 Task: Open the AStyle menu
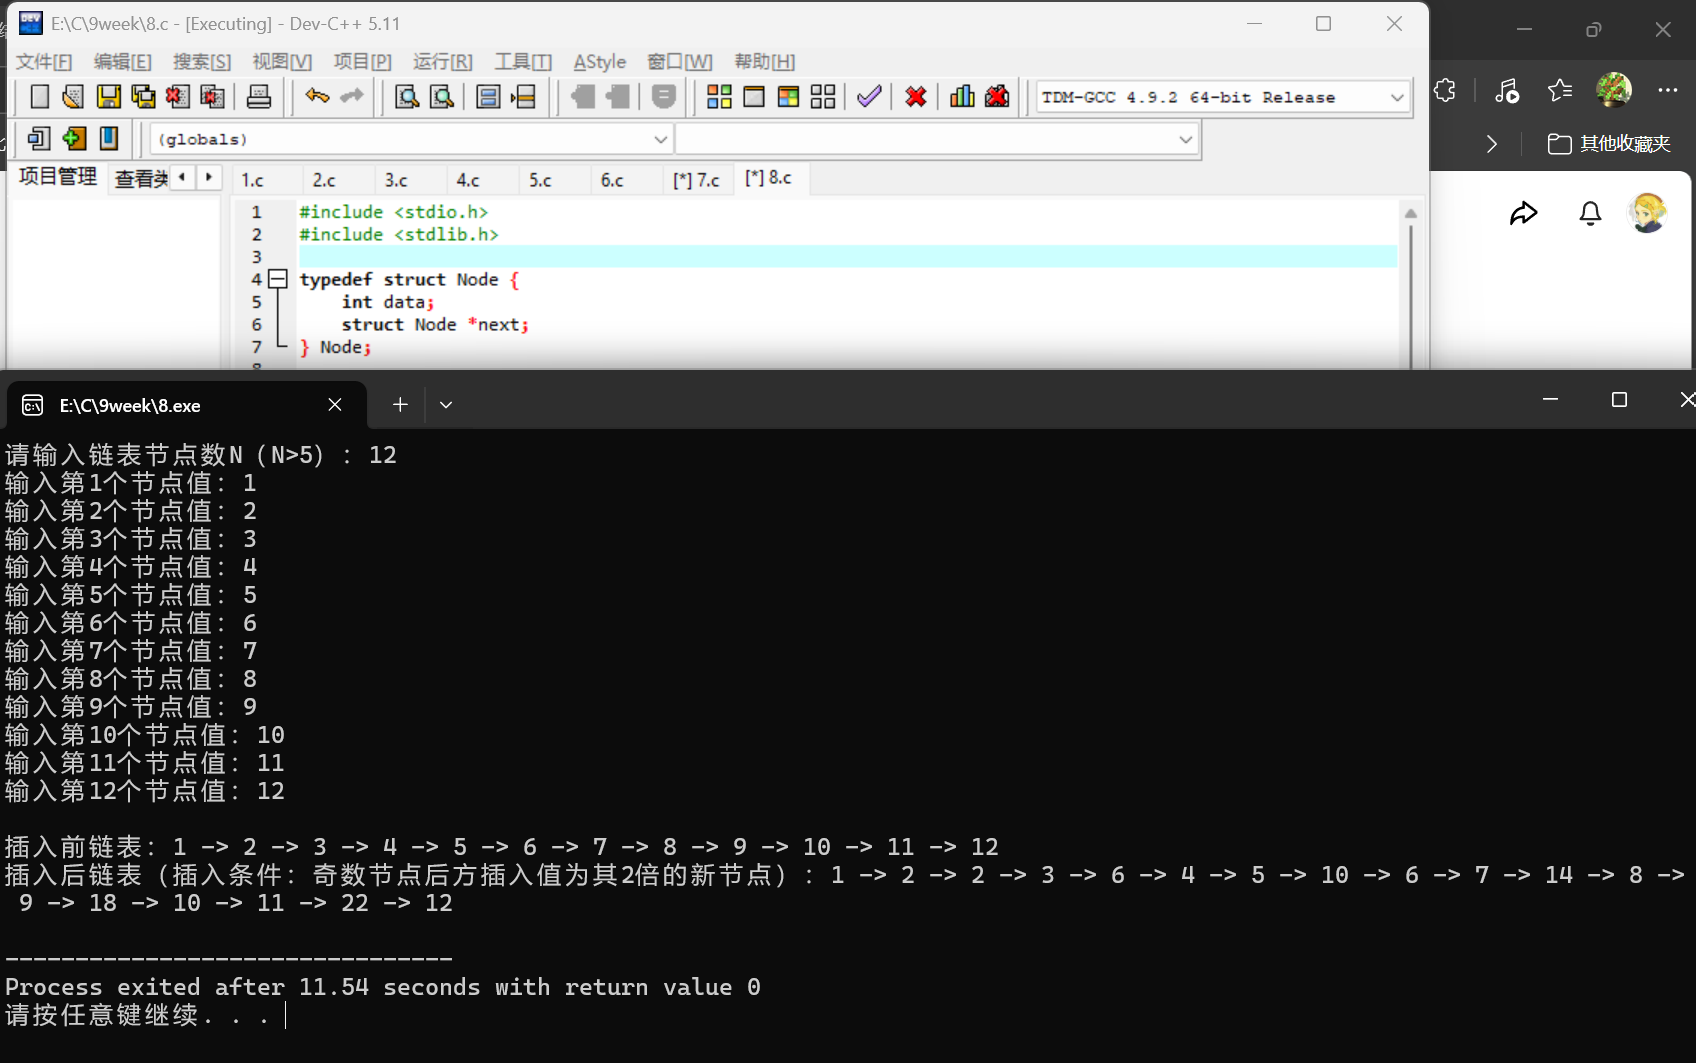pyautogui.click(x=600, y=62)
